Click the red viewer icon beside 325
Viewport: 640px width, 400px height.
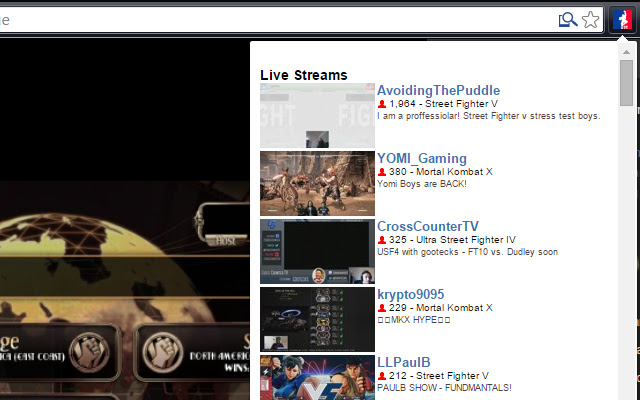382,240
